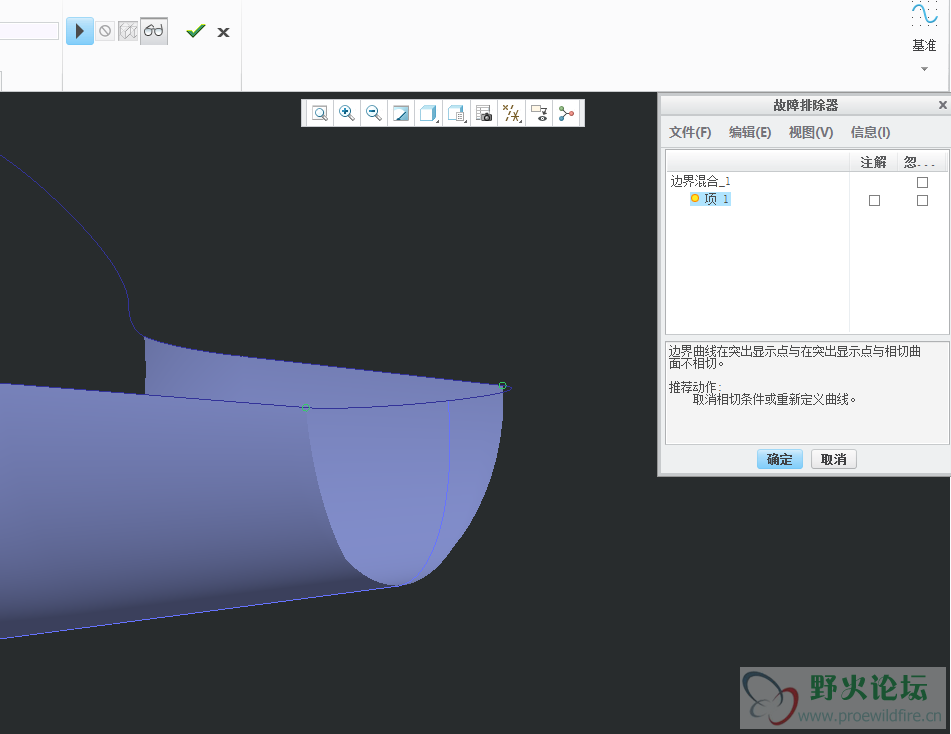The image size is (951, 734).
Task: Toggle the spin center icon
Action: click(566, 113)
